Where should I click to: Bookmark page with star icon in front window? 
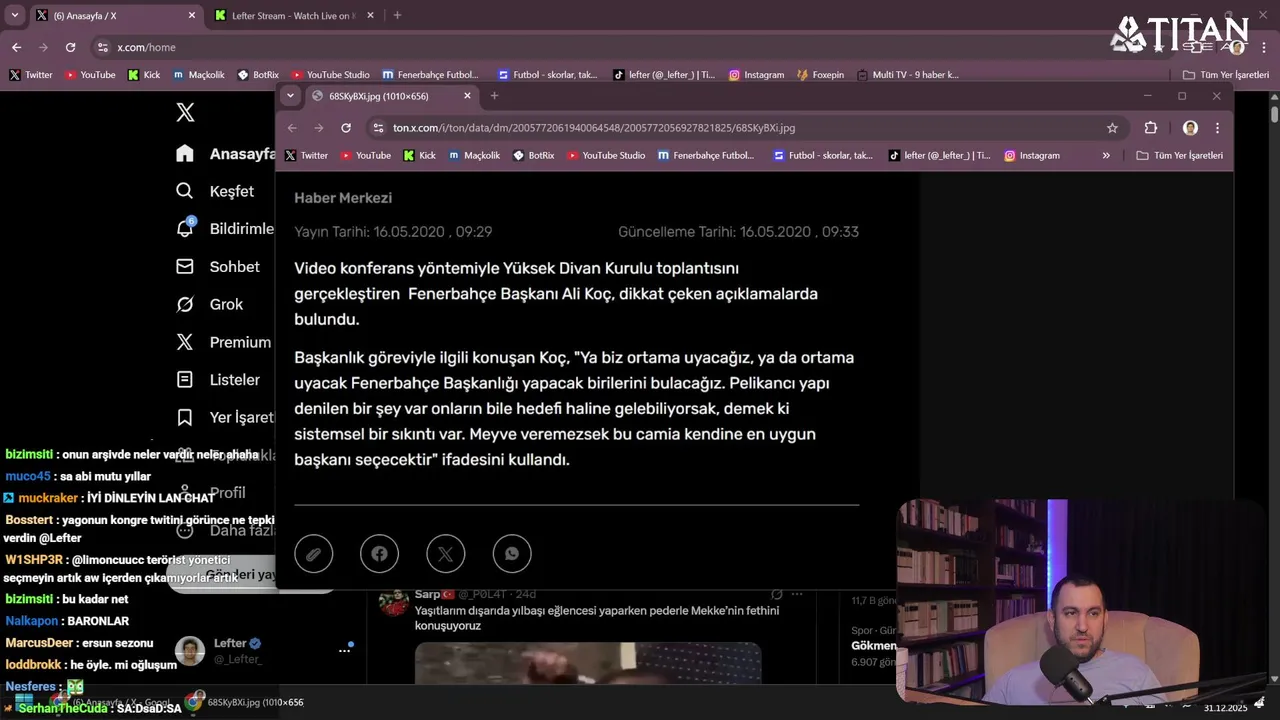1112,128
